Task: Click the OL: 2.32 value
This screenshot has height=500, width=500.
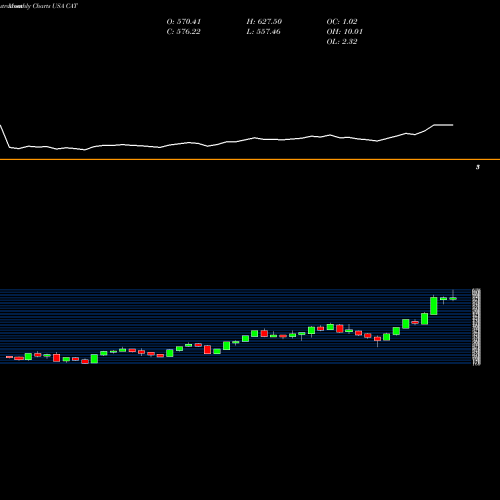Action: click(x=342, y=42)
